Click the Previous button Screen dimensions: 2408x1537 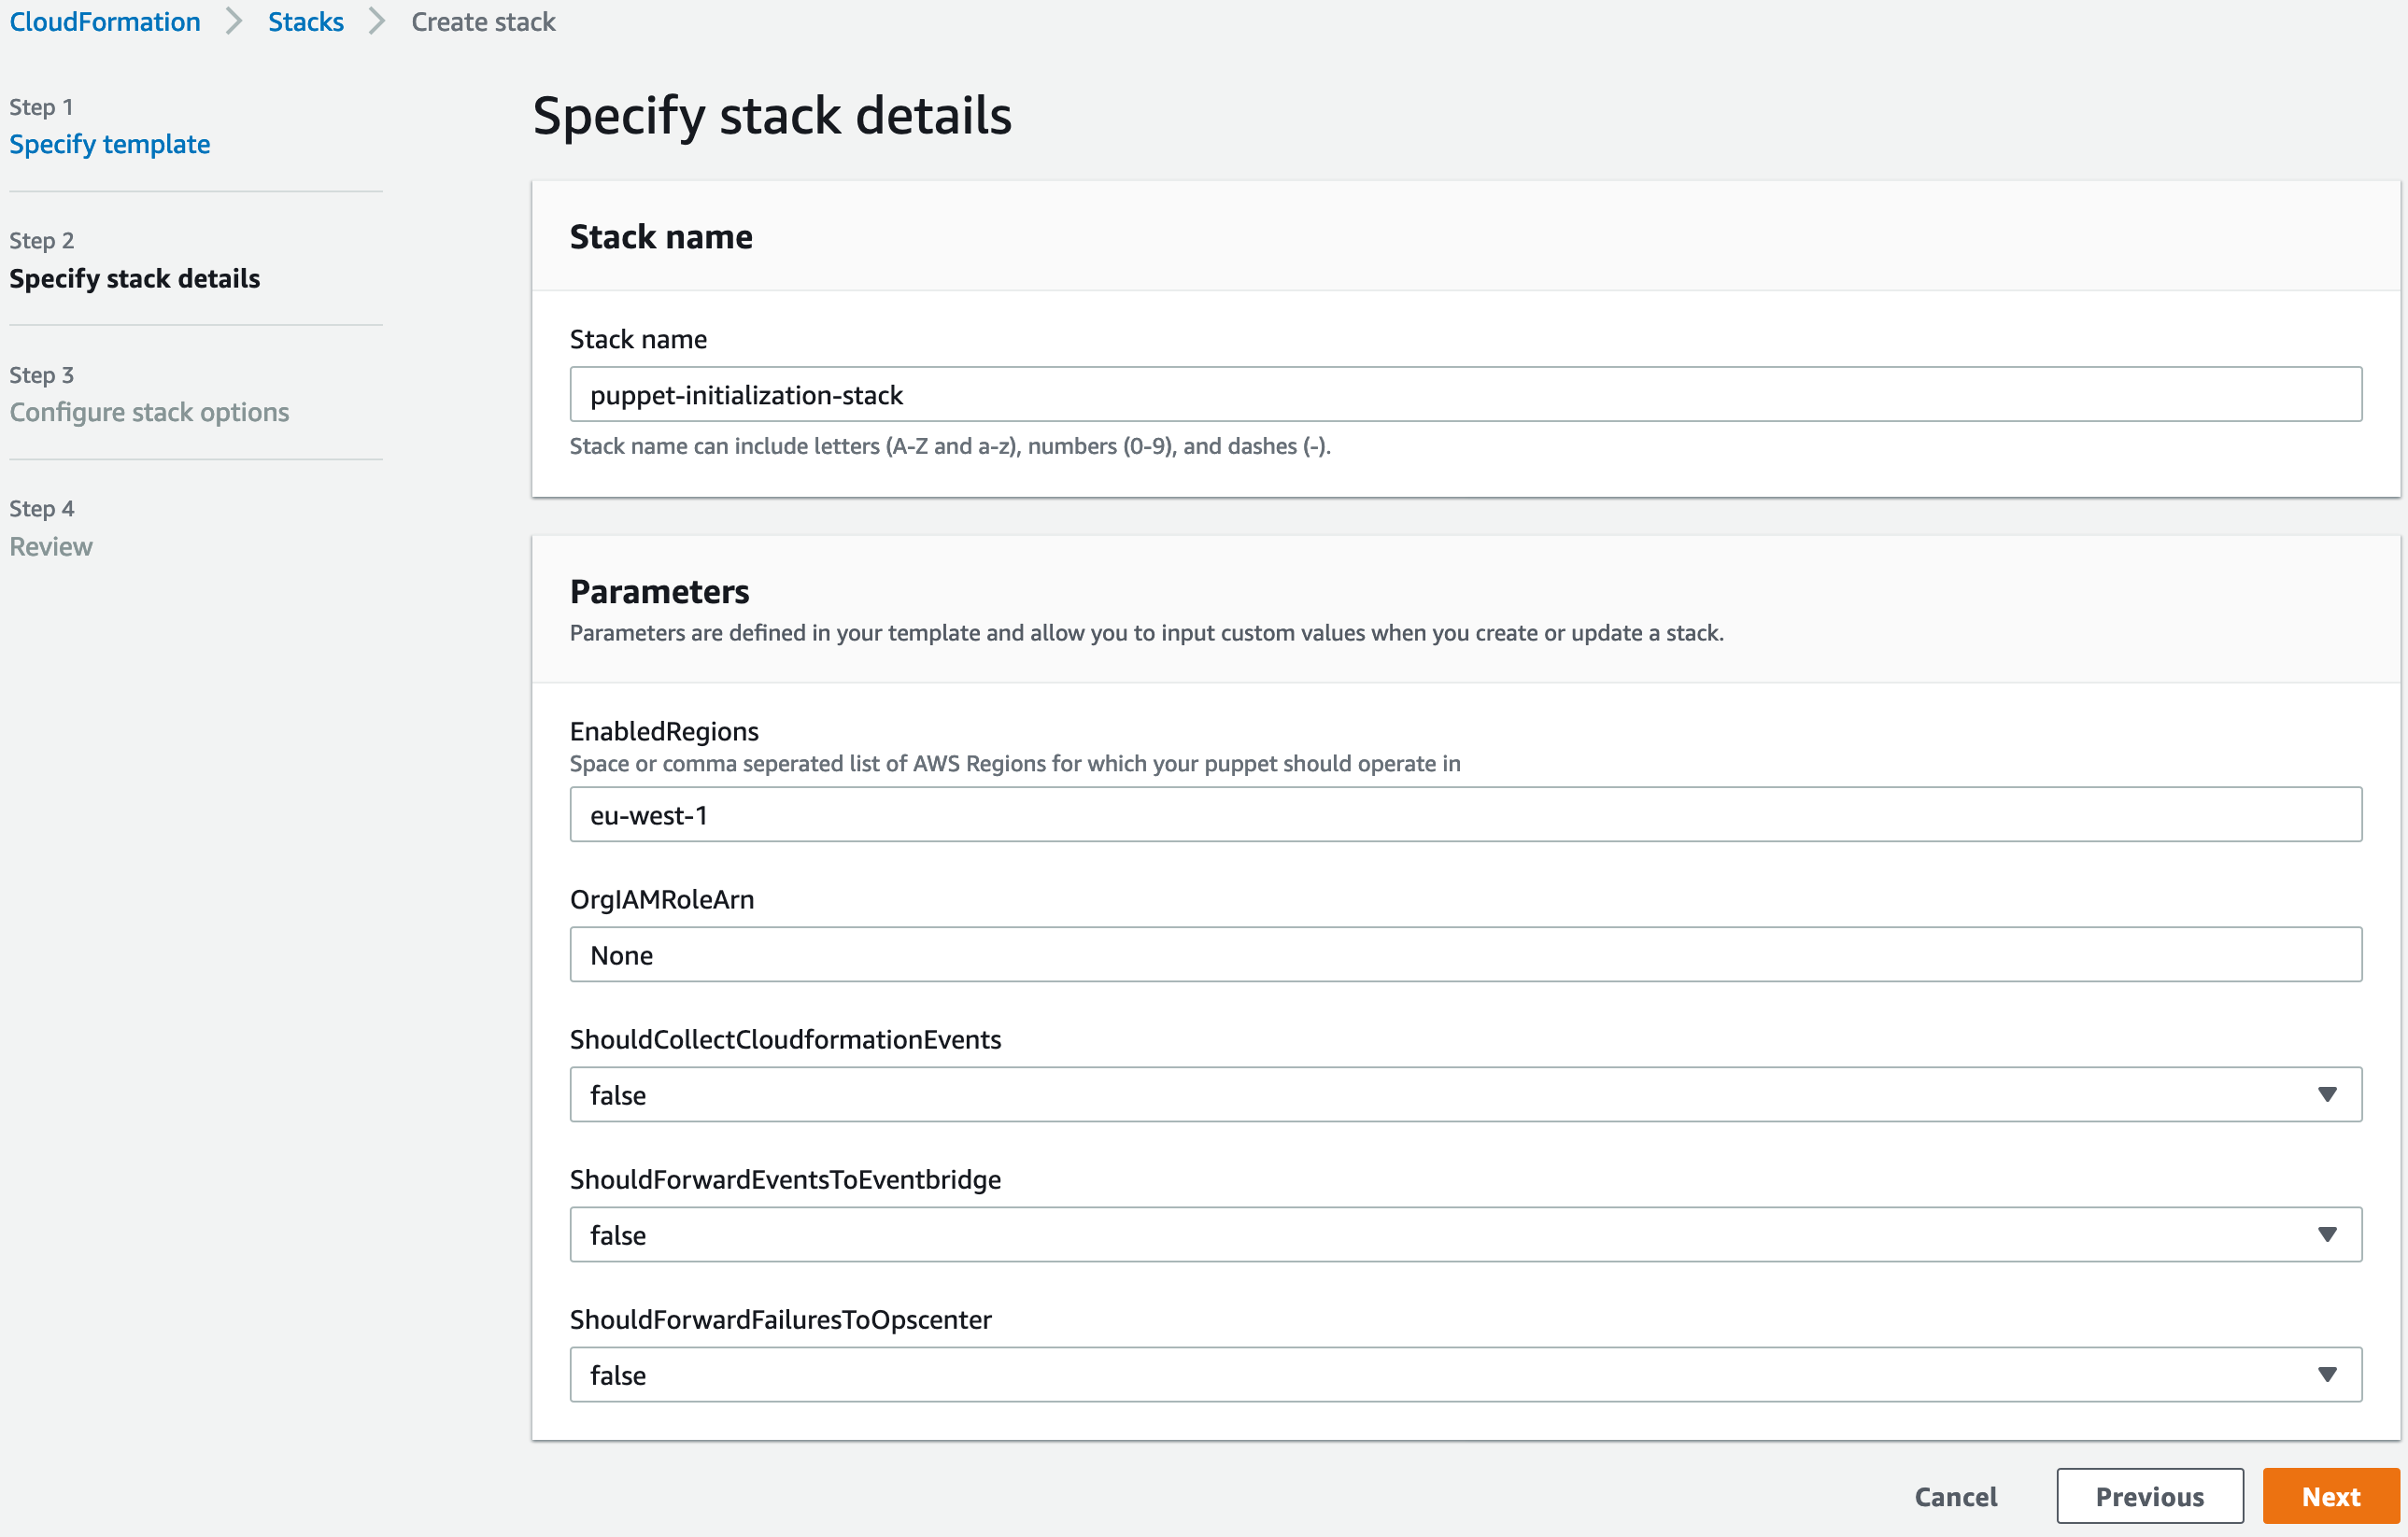(x=2150, y=1496)
